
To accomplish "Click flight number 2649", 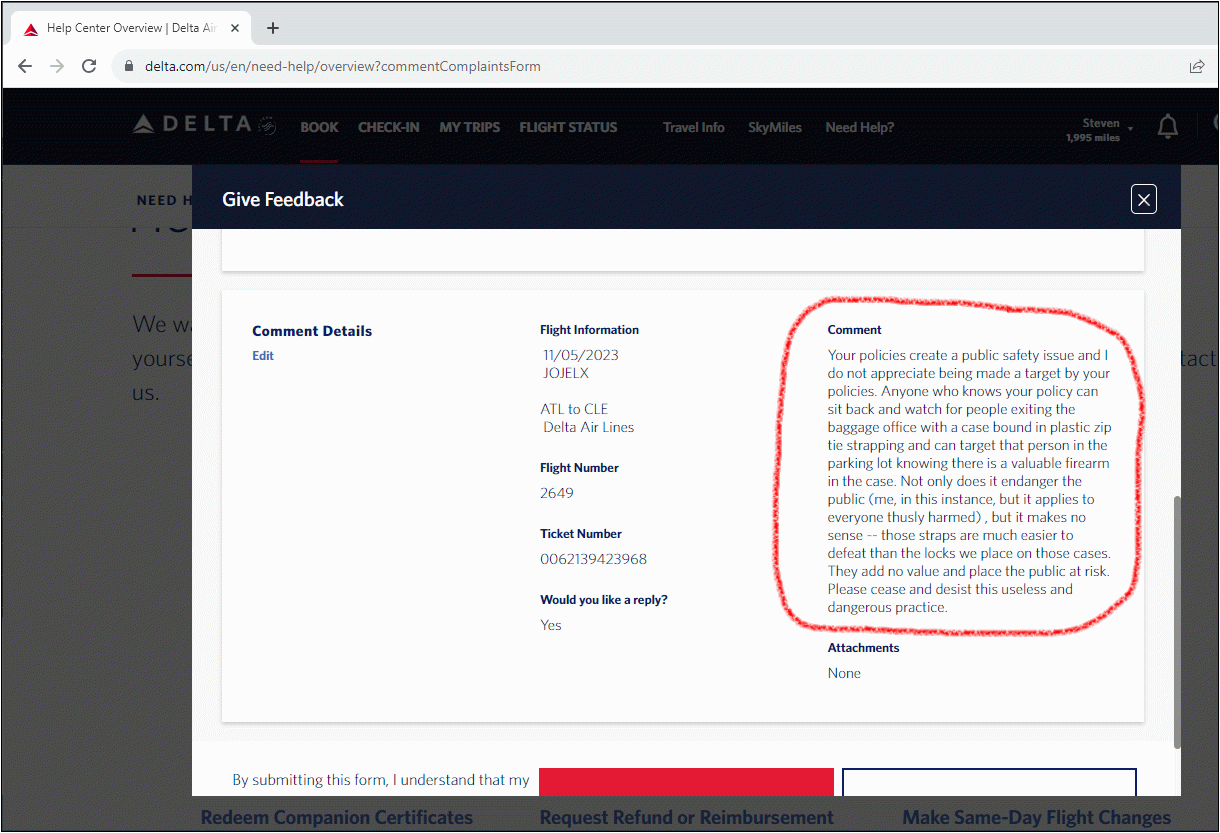I will [x=557, y=493].
